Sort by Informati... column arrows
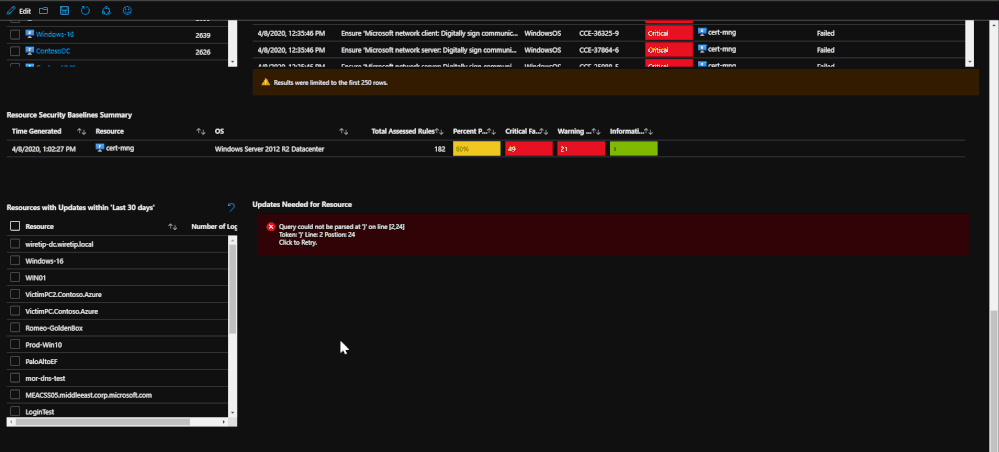Screen dimensions: 999x452 (649, 131)
